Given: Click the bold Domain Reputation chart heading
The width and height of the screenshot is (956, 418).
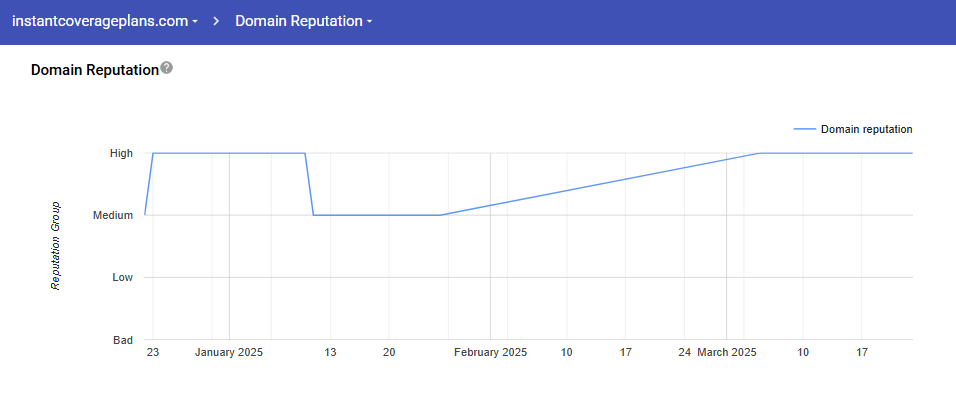Looking at the screenshot, I should pyautogui.click(x=95, y=70).
